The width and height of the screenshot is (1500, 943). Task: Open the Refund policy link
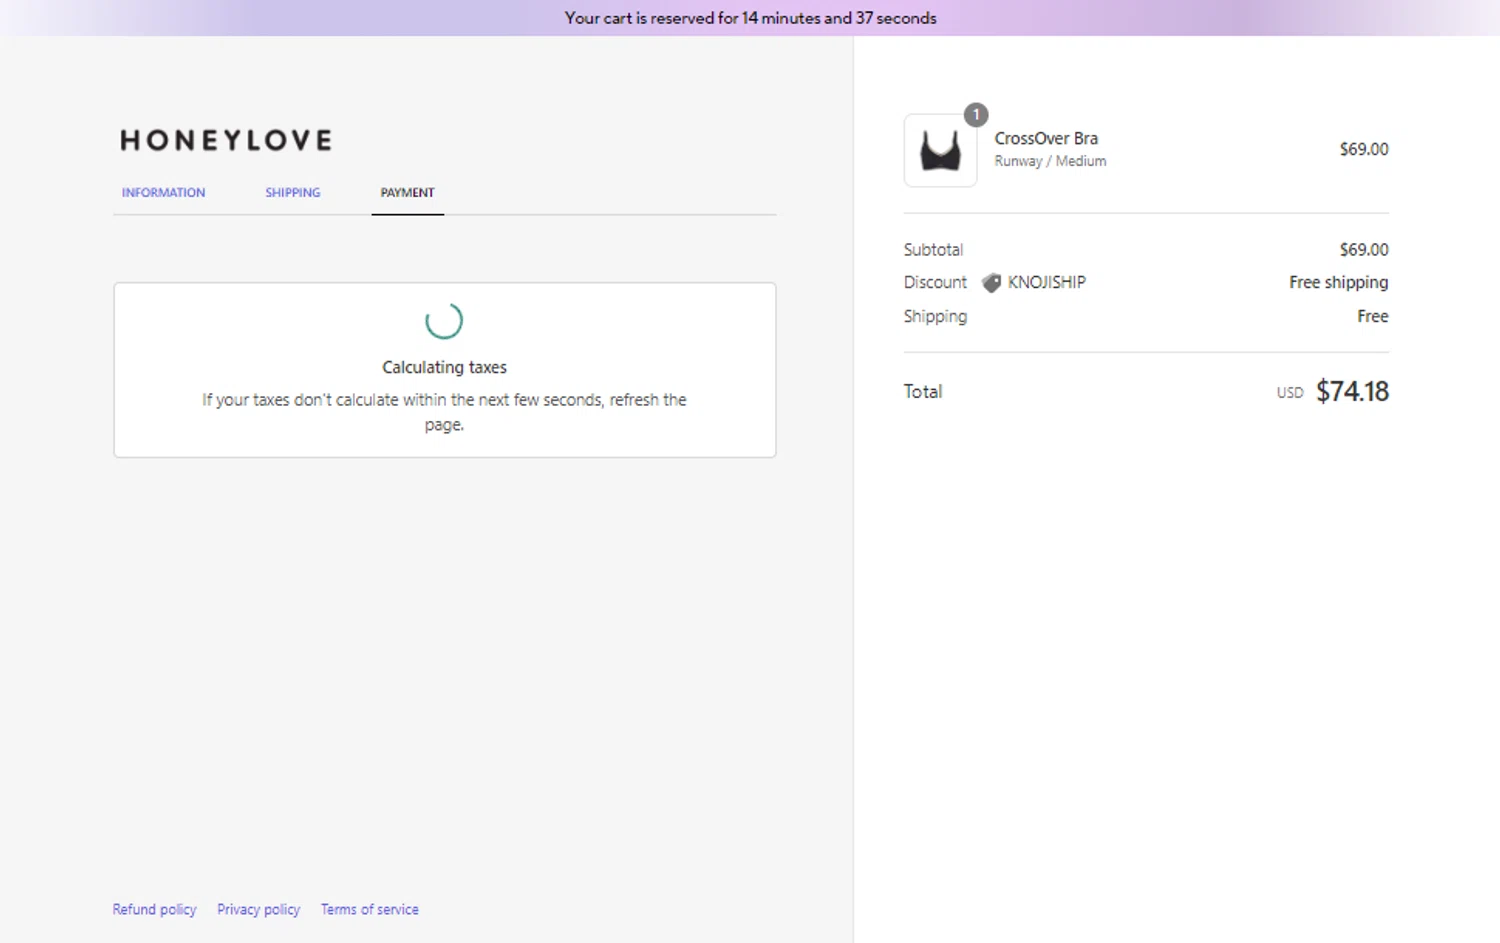click(x=154, y=909)
